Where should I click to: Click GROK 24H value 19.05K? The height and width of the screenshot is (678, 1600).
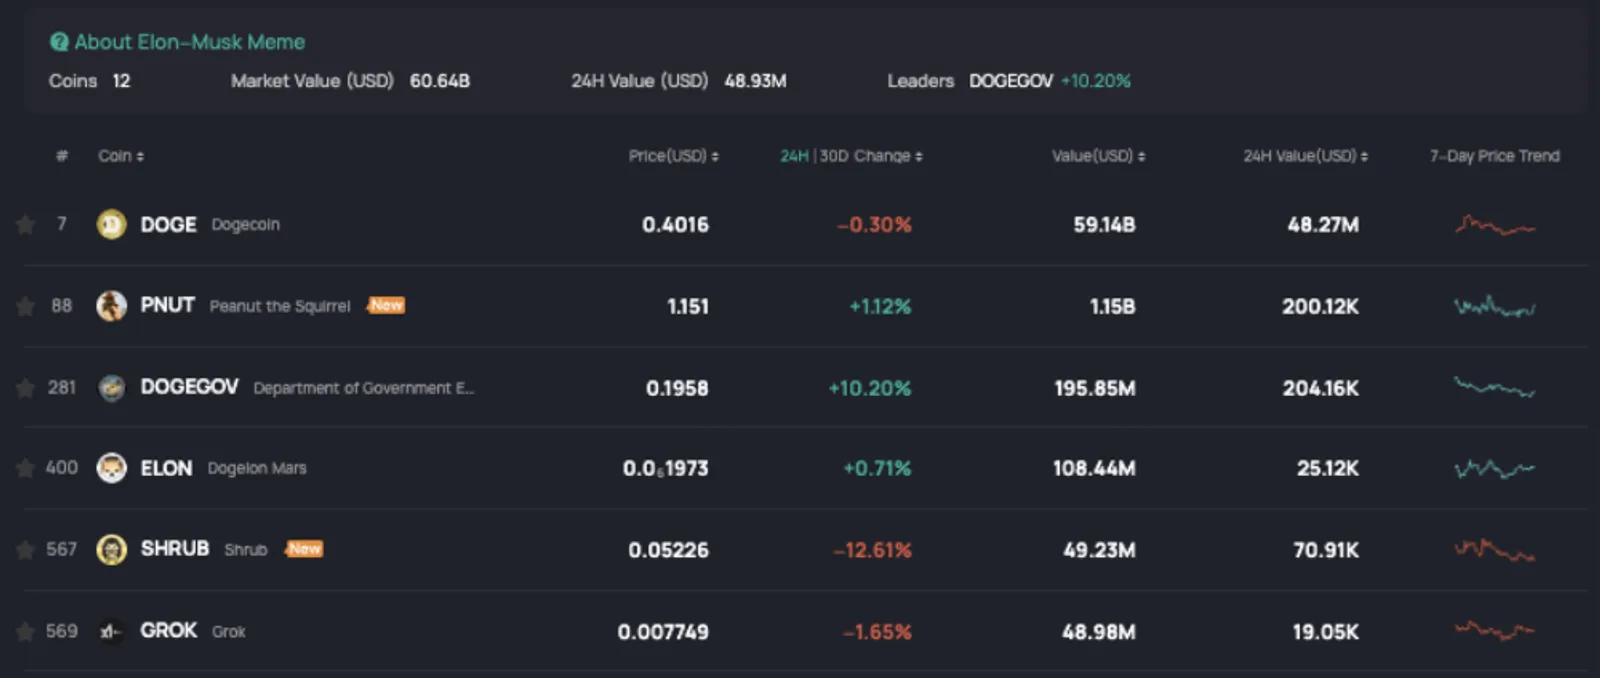pyautogui.click(x=1325, y=632)
